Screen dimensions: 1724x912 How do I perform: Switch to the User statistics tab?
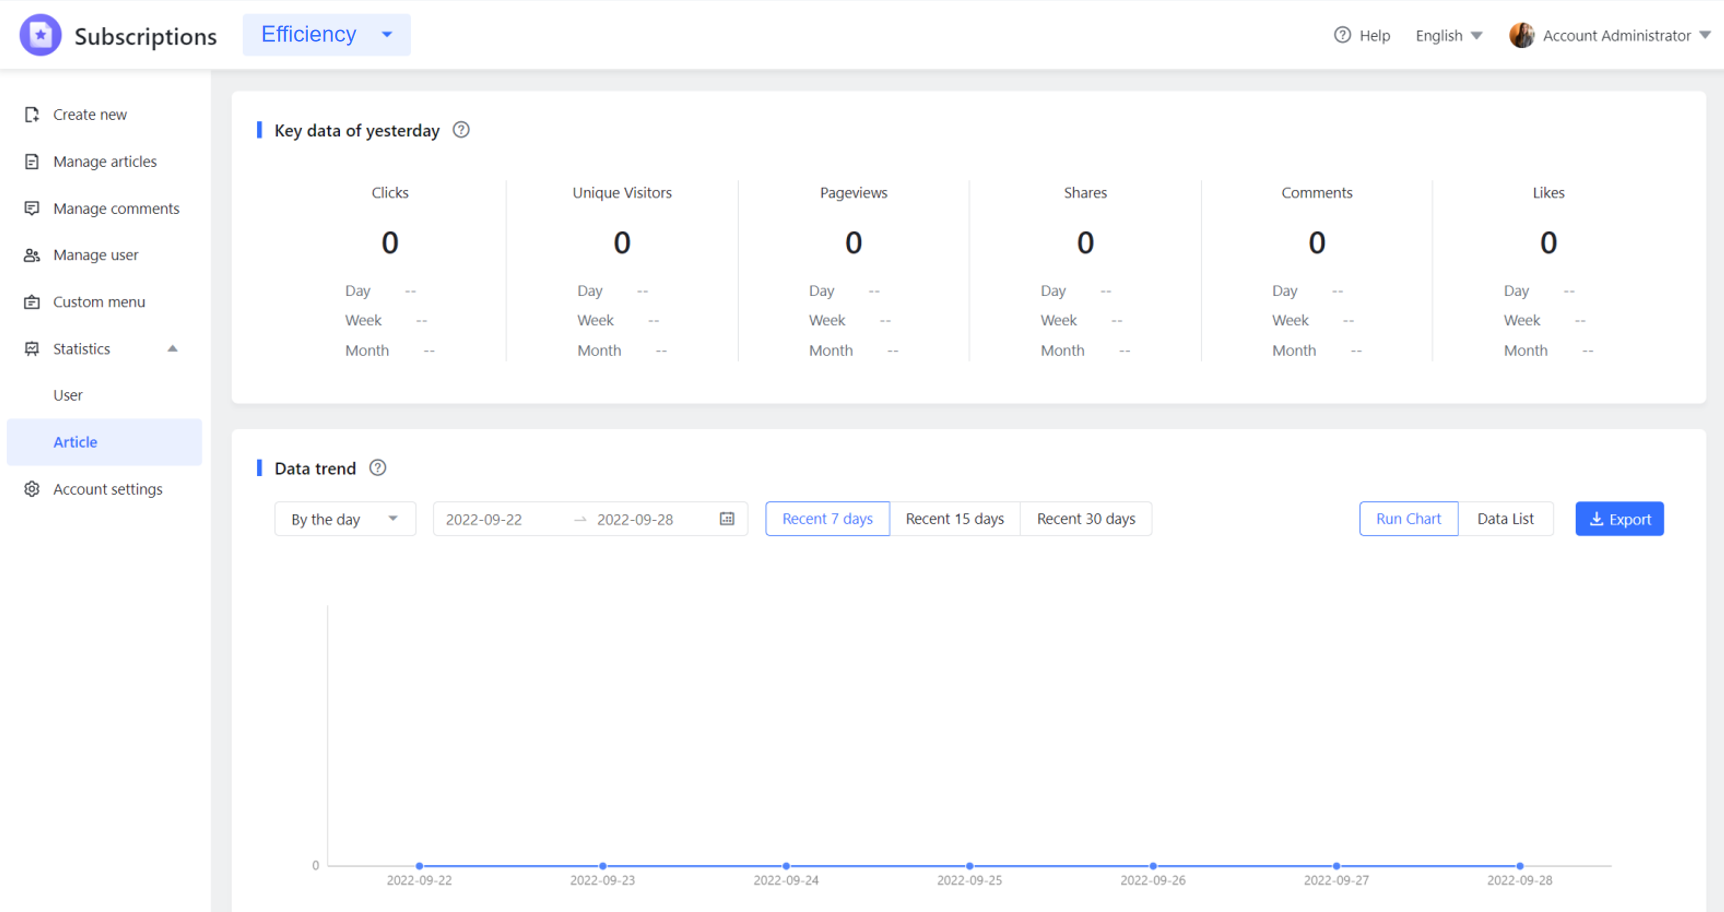pos(67,395)
